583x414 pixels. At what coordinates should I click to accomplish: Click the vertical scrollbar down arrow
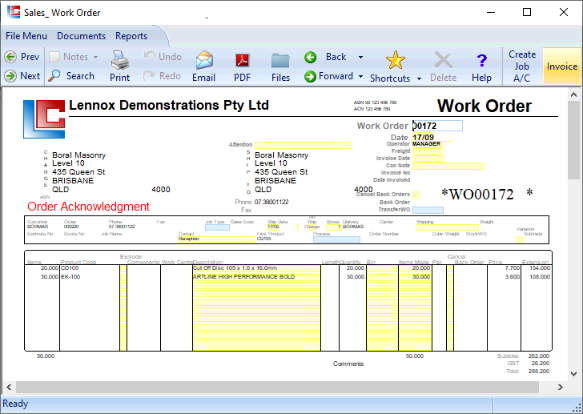coord(574,374)
